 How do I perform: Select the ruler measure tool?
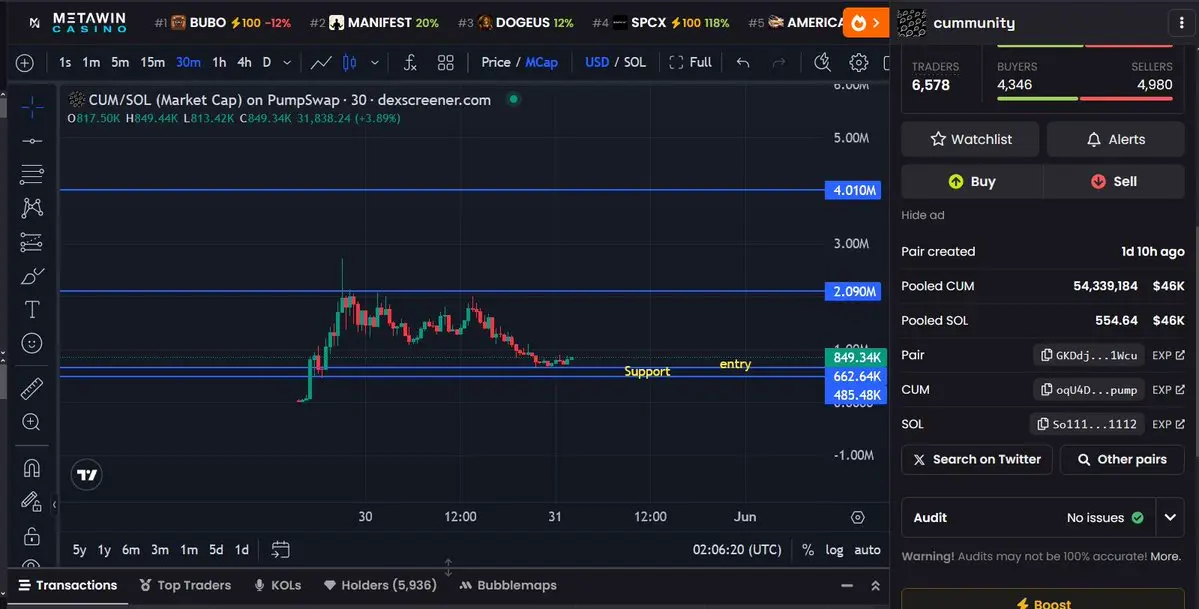click(32, 389)
